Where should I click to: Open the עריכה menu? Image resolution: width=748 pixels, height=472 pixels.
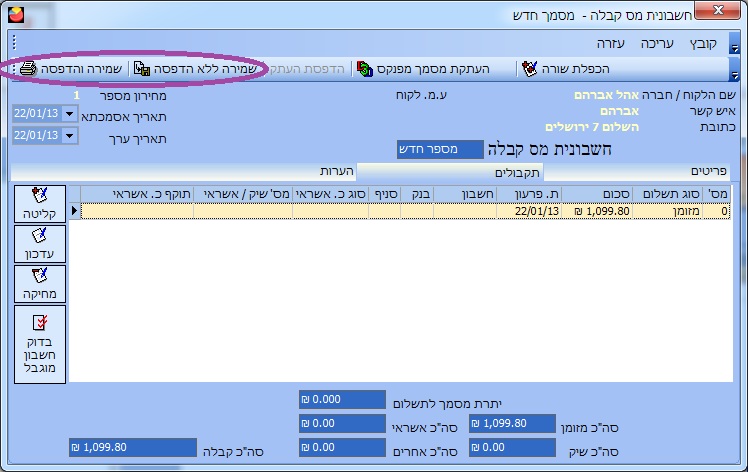point(657,44)
